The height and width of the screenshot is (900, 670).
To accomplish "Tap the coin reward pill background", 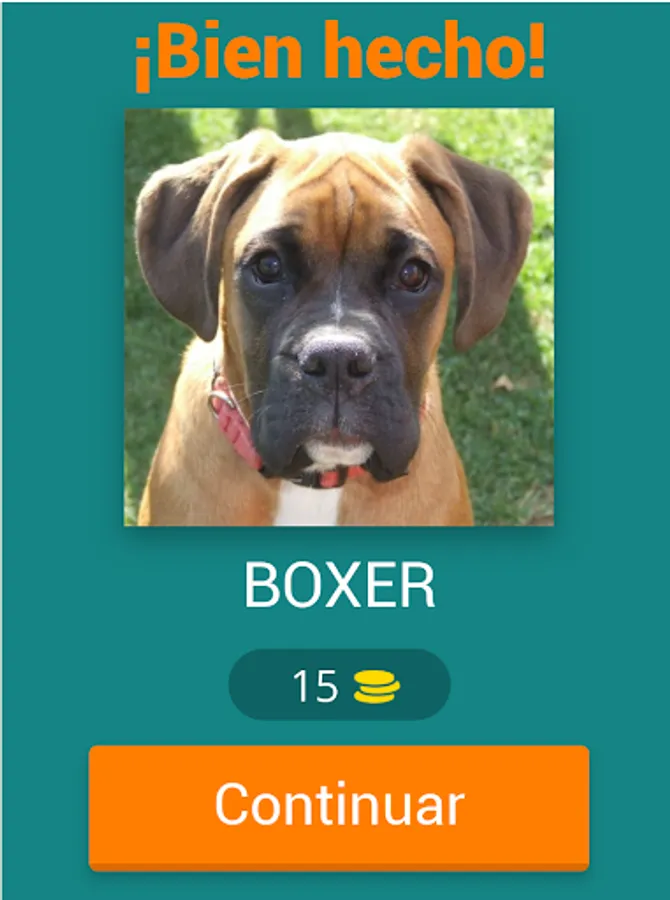I will pyautogui.click(x=339, y=685).
